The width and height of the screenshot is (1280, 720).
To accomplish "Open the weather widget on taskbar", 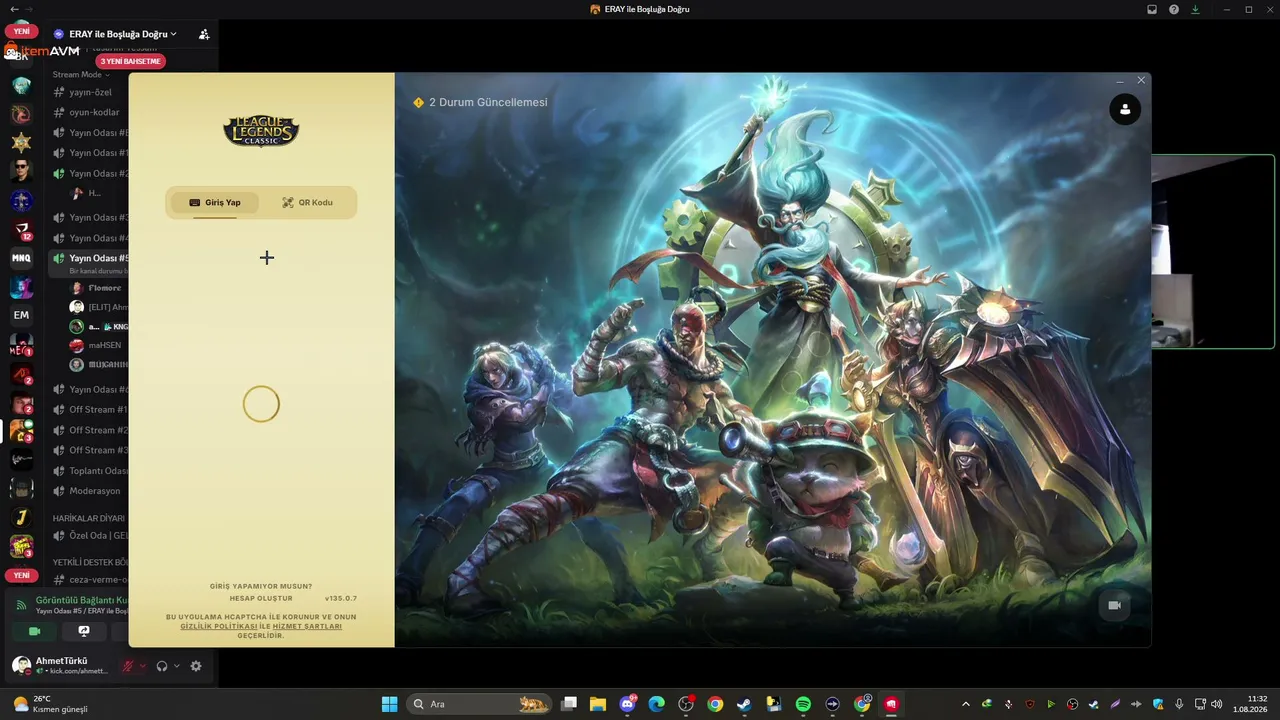I will tap(50, 704).
